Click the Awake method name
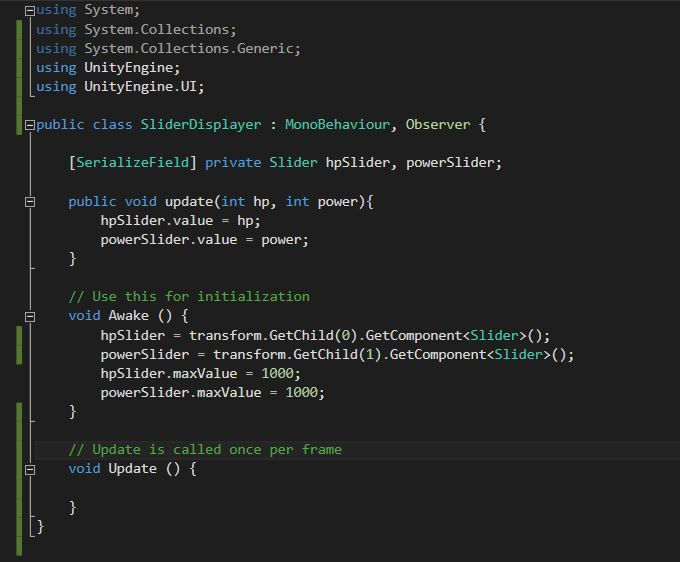The height and width of the screenshot is (562, 680). click(x=128, y=316)
